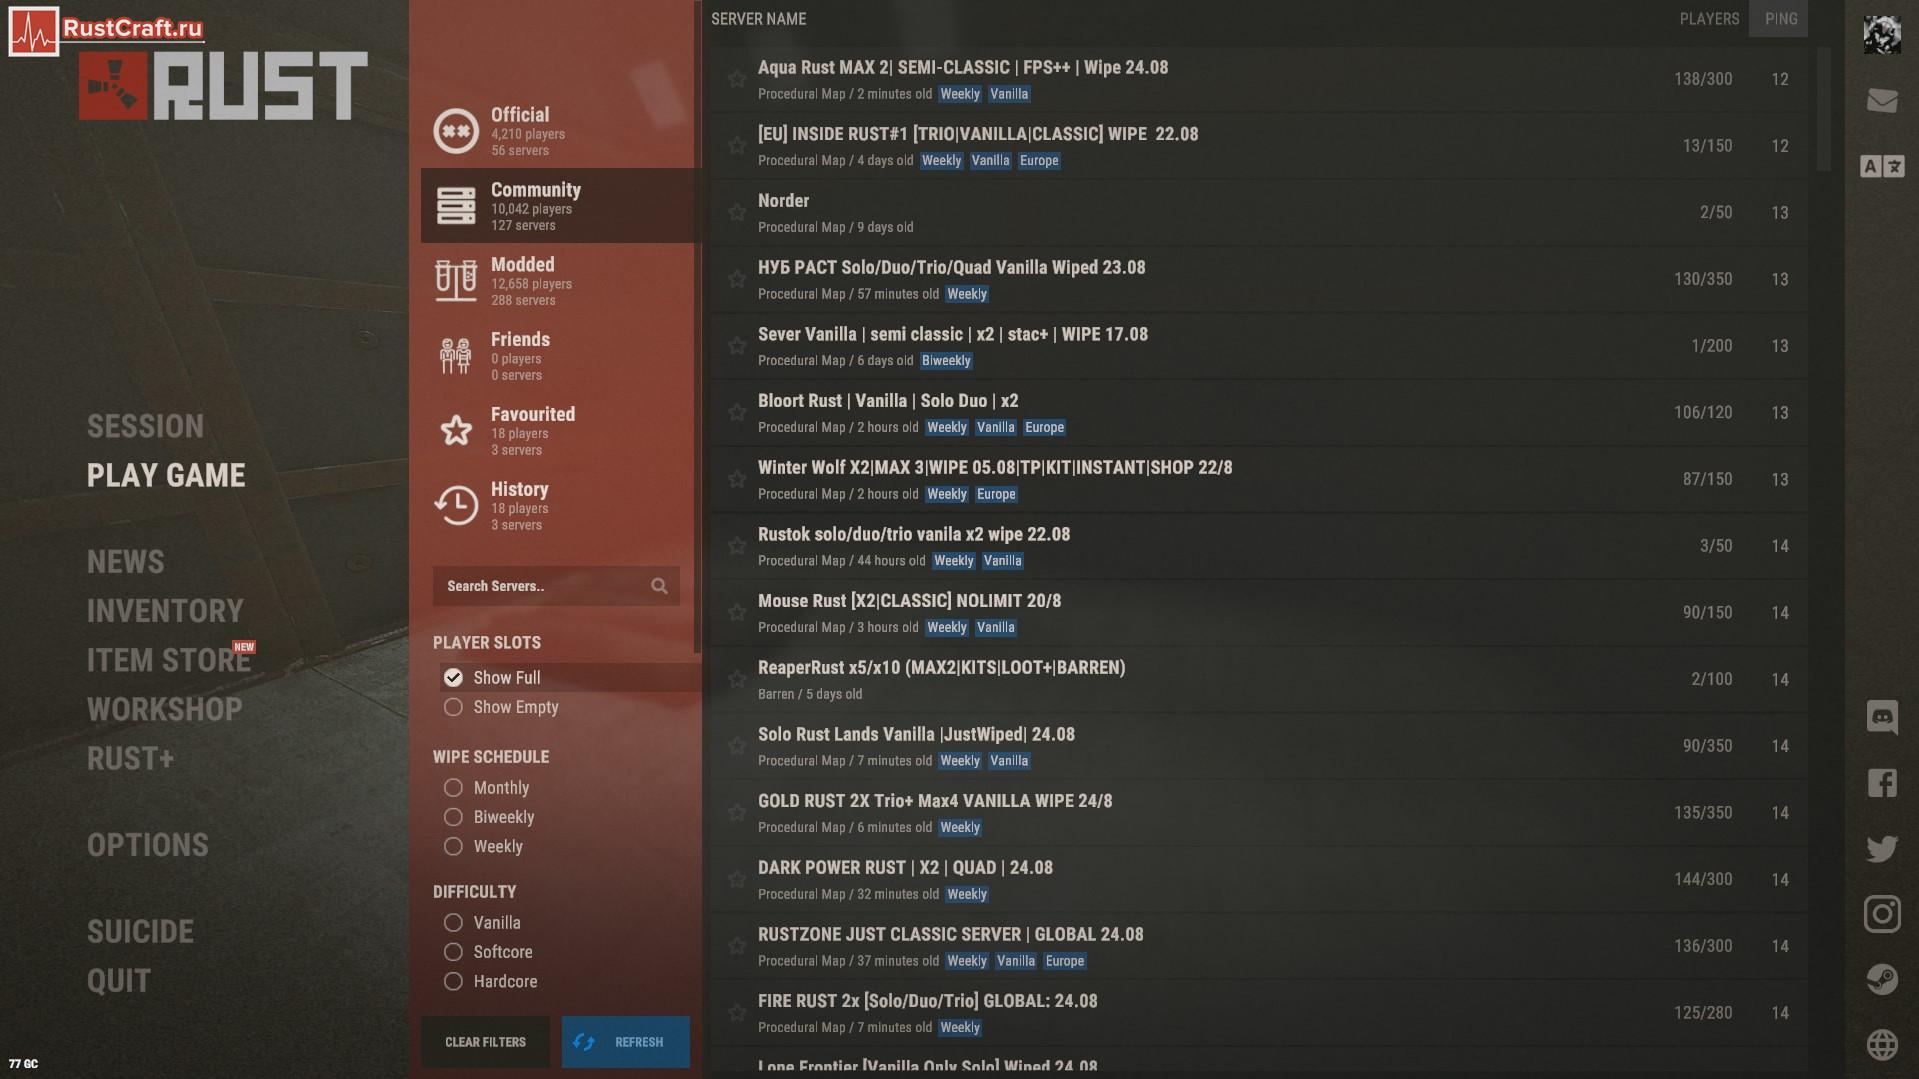Open the mail inbox icon
This screenshot has height=1079, width=1919.
(x=1882, y=100)
